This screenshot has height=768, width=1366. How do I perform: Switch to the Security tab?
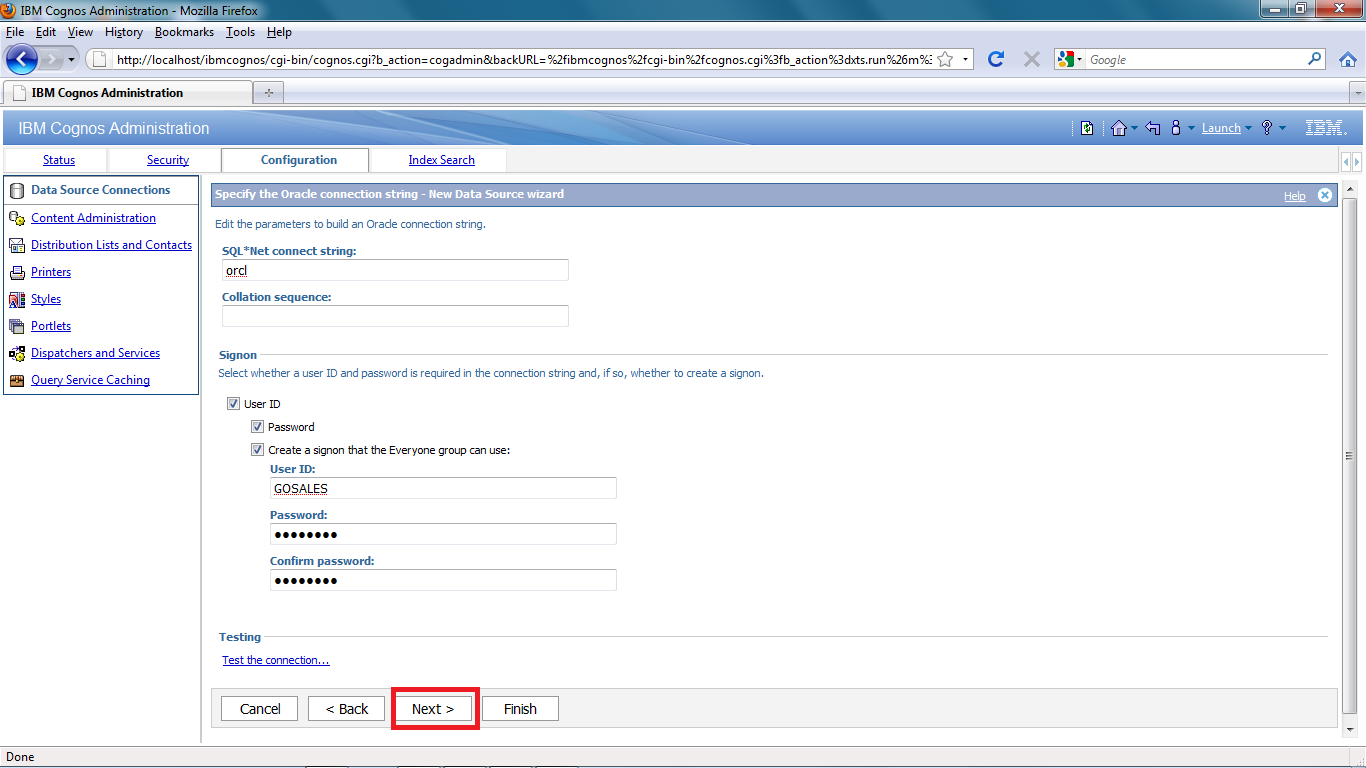(x=168, y=160)
